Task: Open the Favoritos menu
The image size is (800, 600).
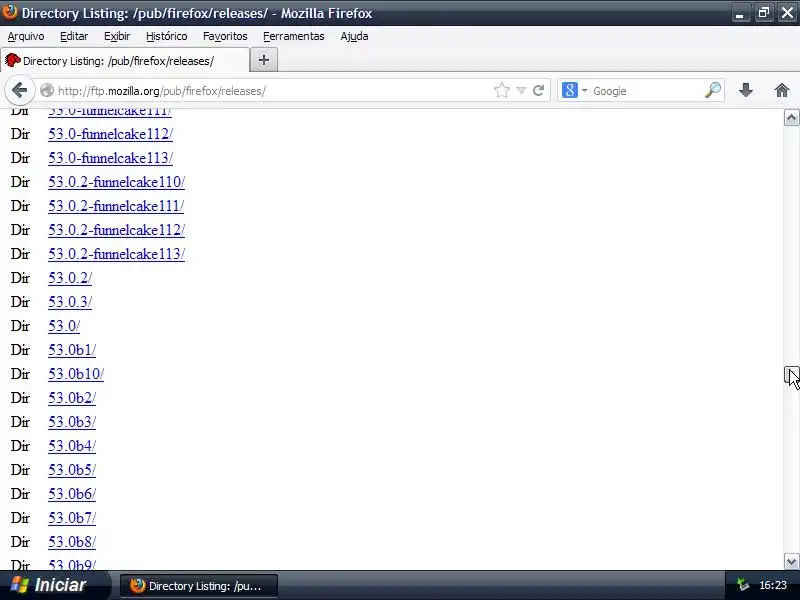Action: [225, 36]
